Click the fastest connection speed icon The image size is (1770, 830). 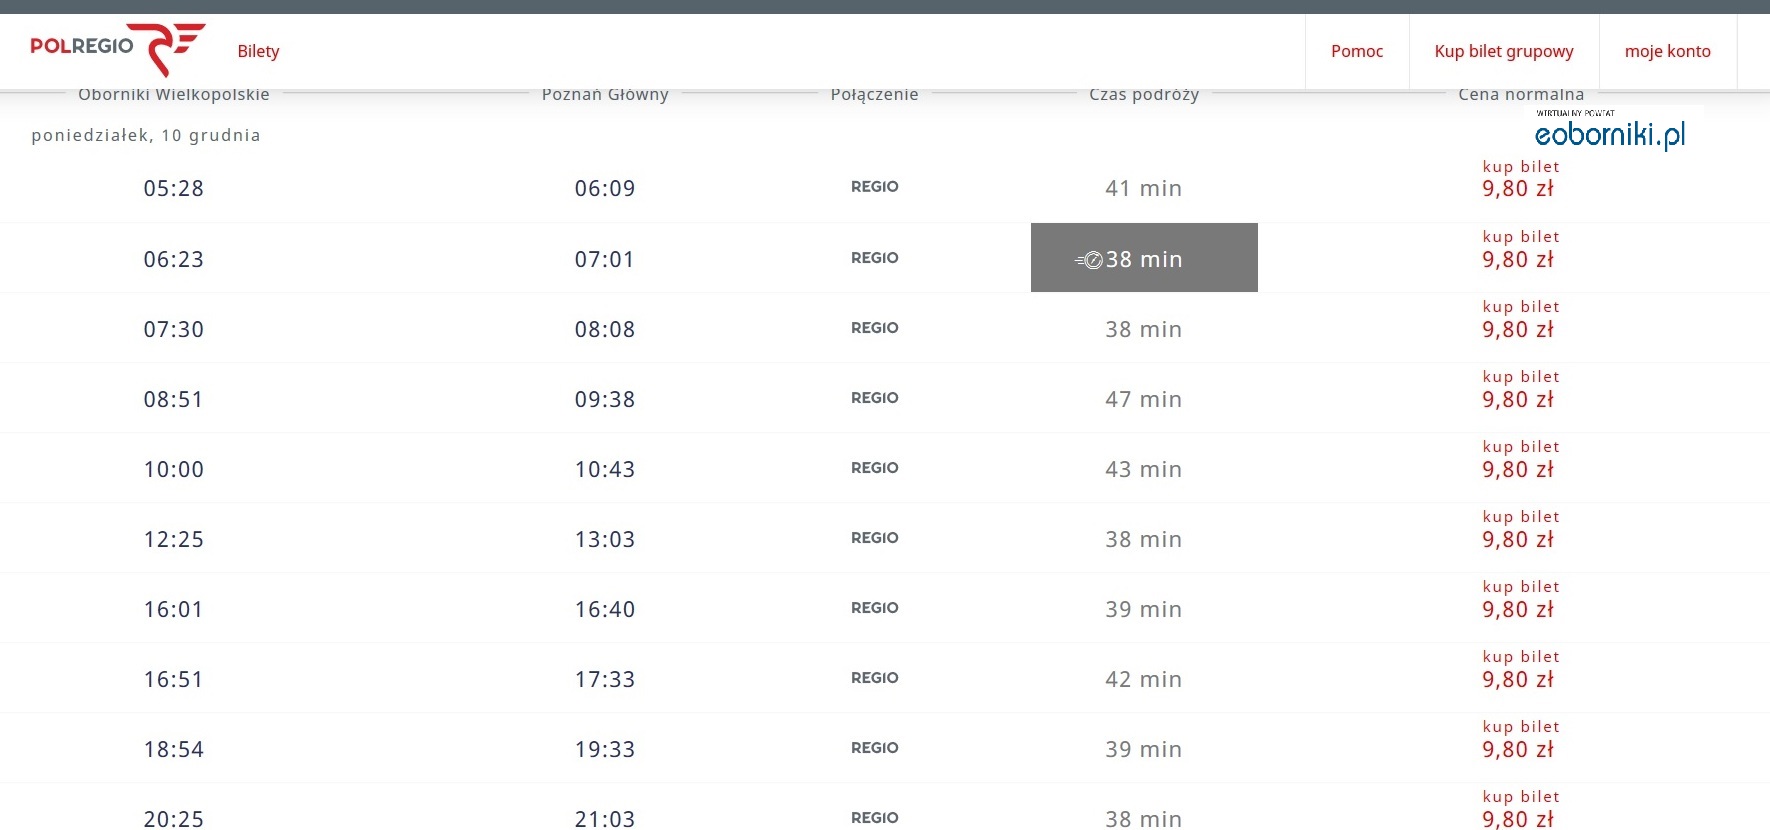(1089, 260)
